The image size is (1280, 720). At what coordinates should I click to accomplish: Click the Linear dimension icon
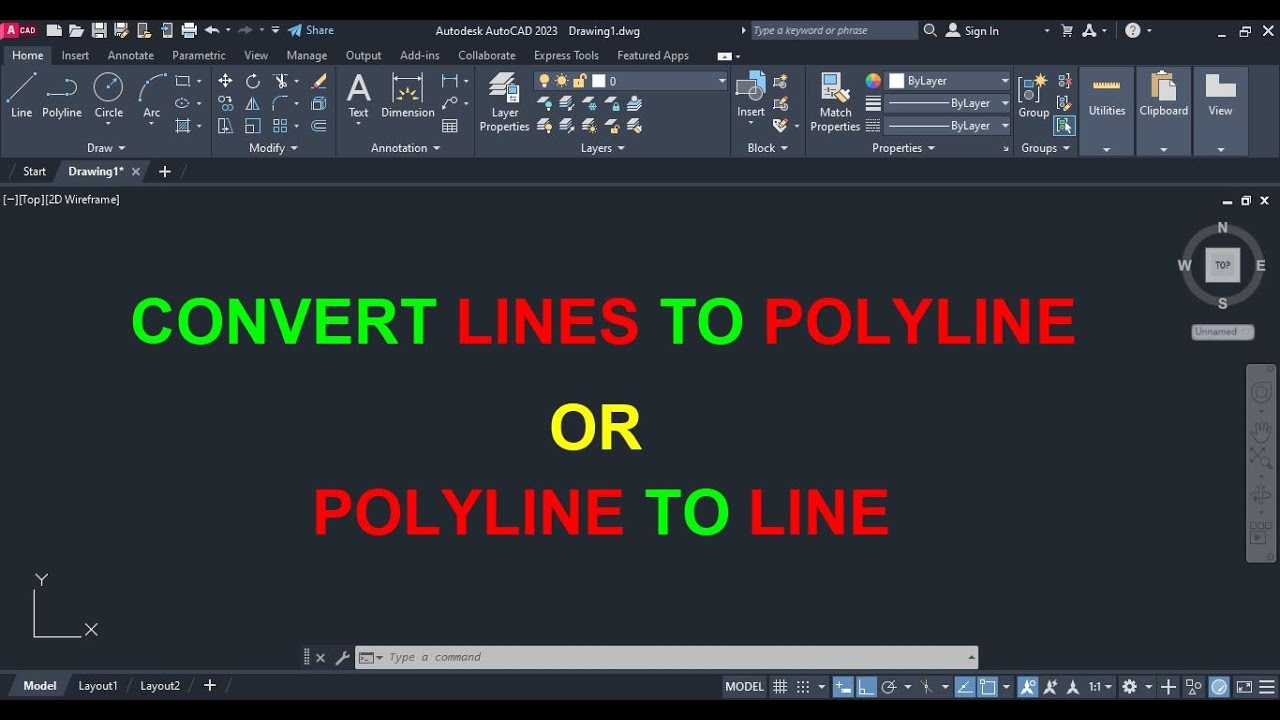click(450, 81)
